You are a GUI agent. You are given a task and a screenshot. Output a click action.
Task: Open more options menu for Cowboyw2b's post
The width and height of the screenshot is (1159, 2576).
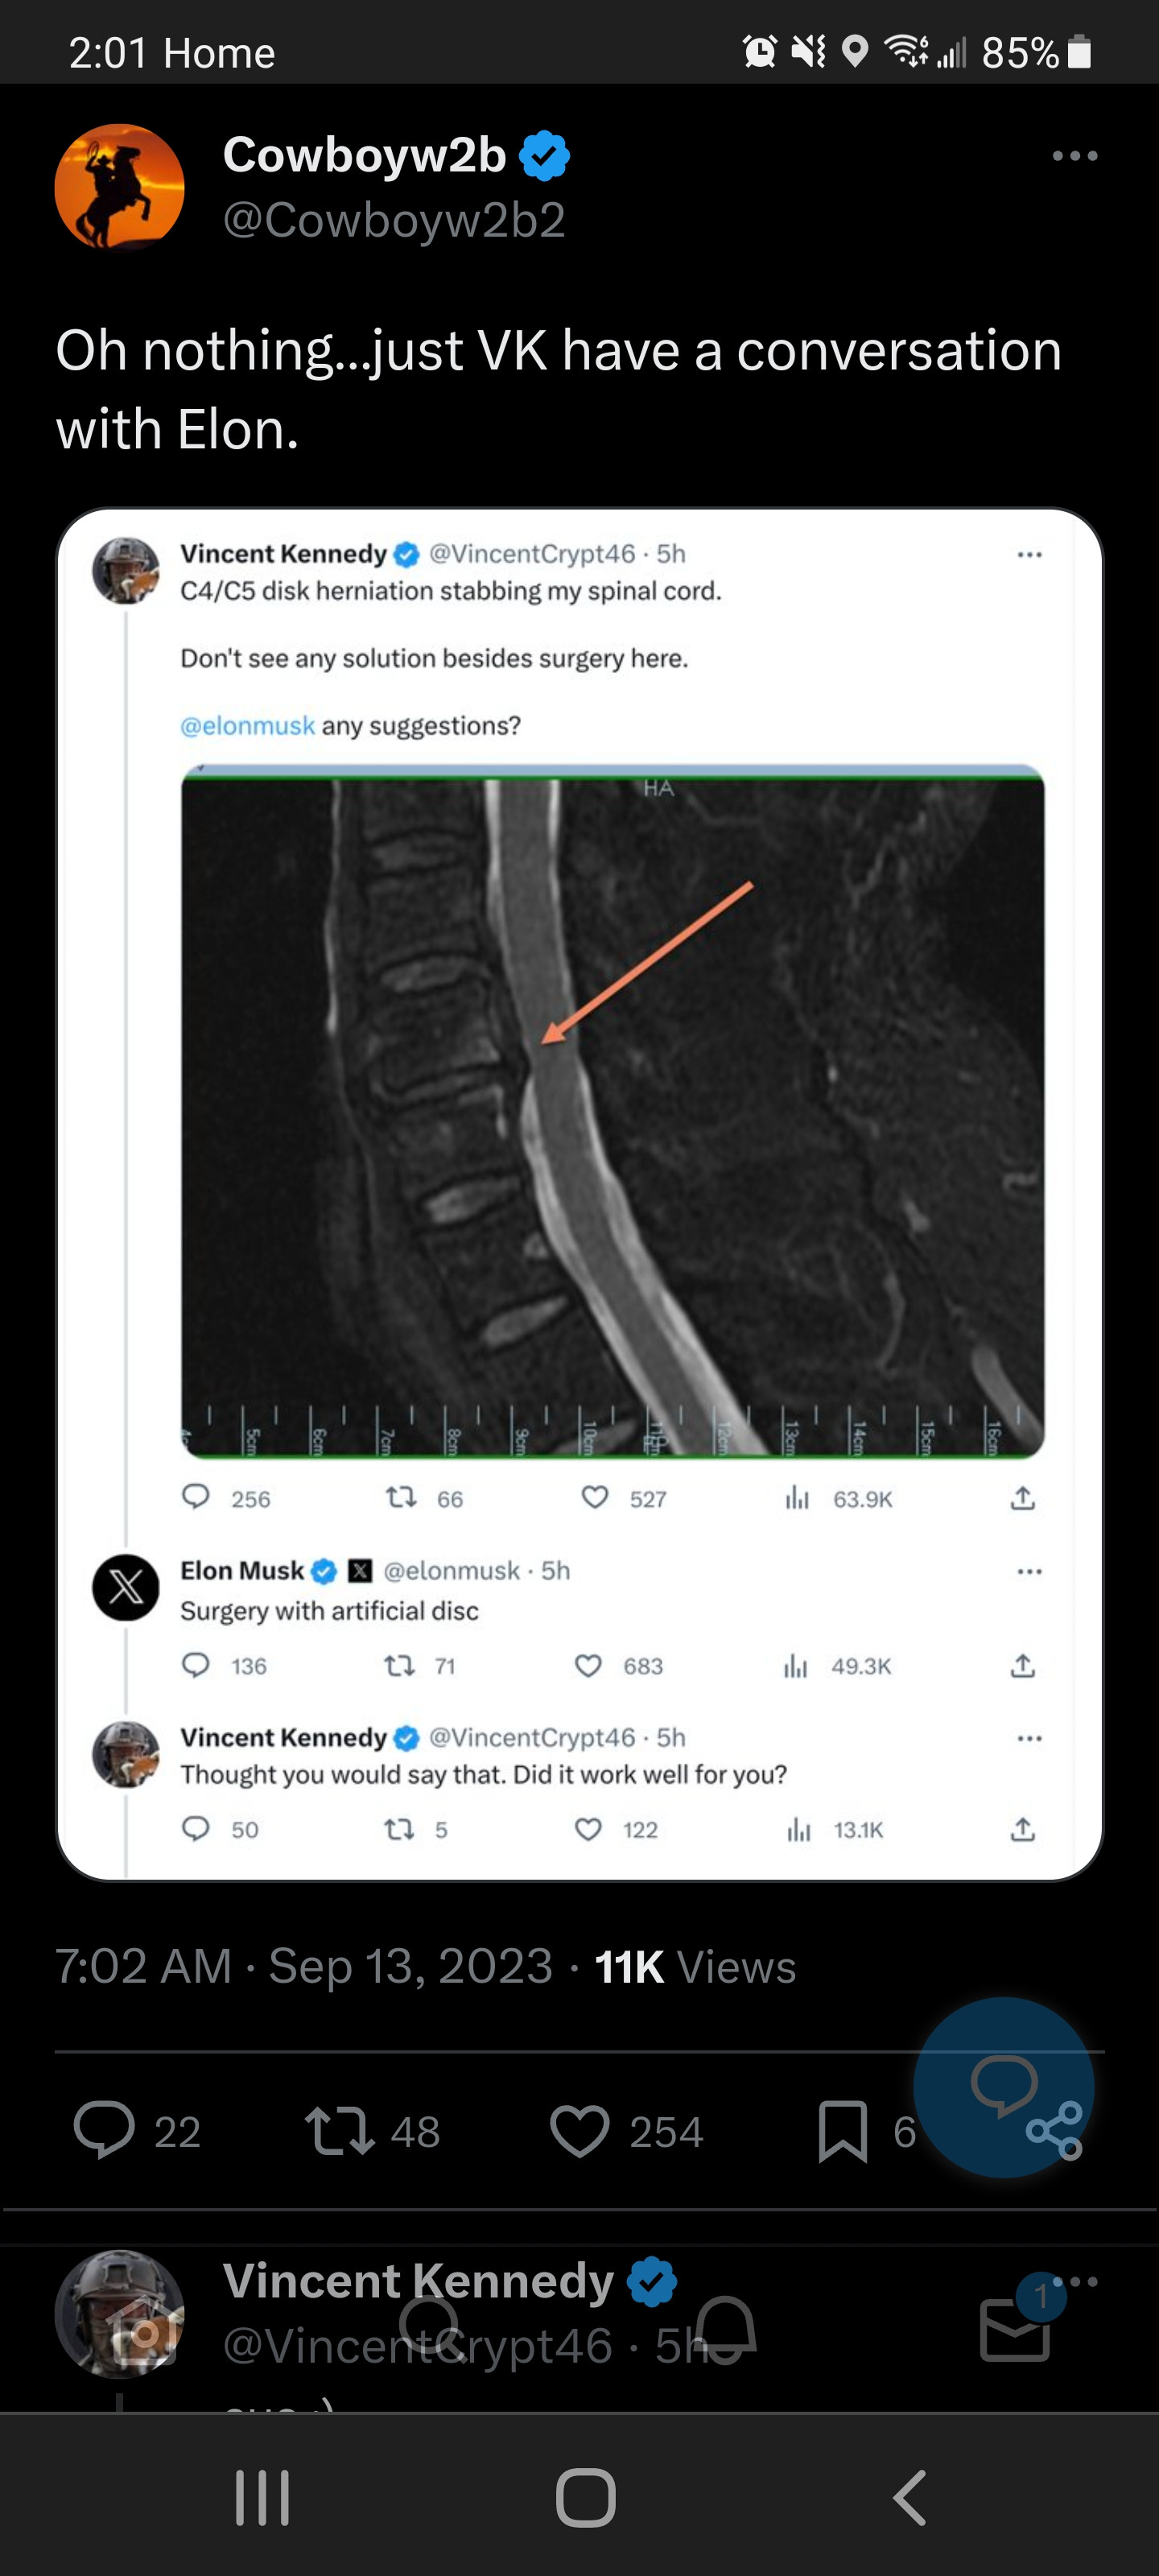click(1075, 156)
